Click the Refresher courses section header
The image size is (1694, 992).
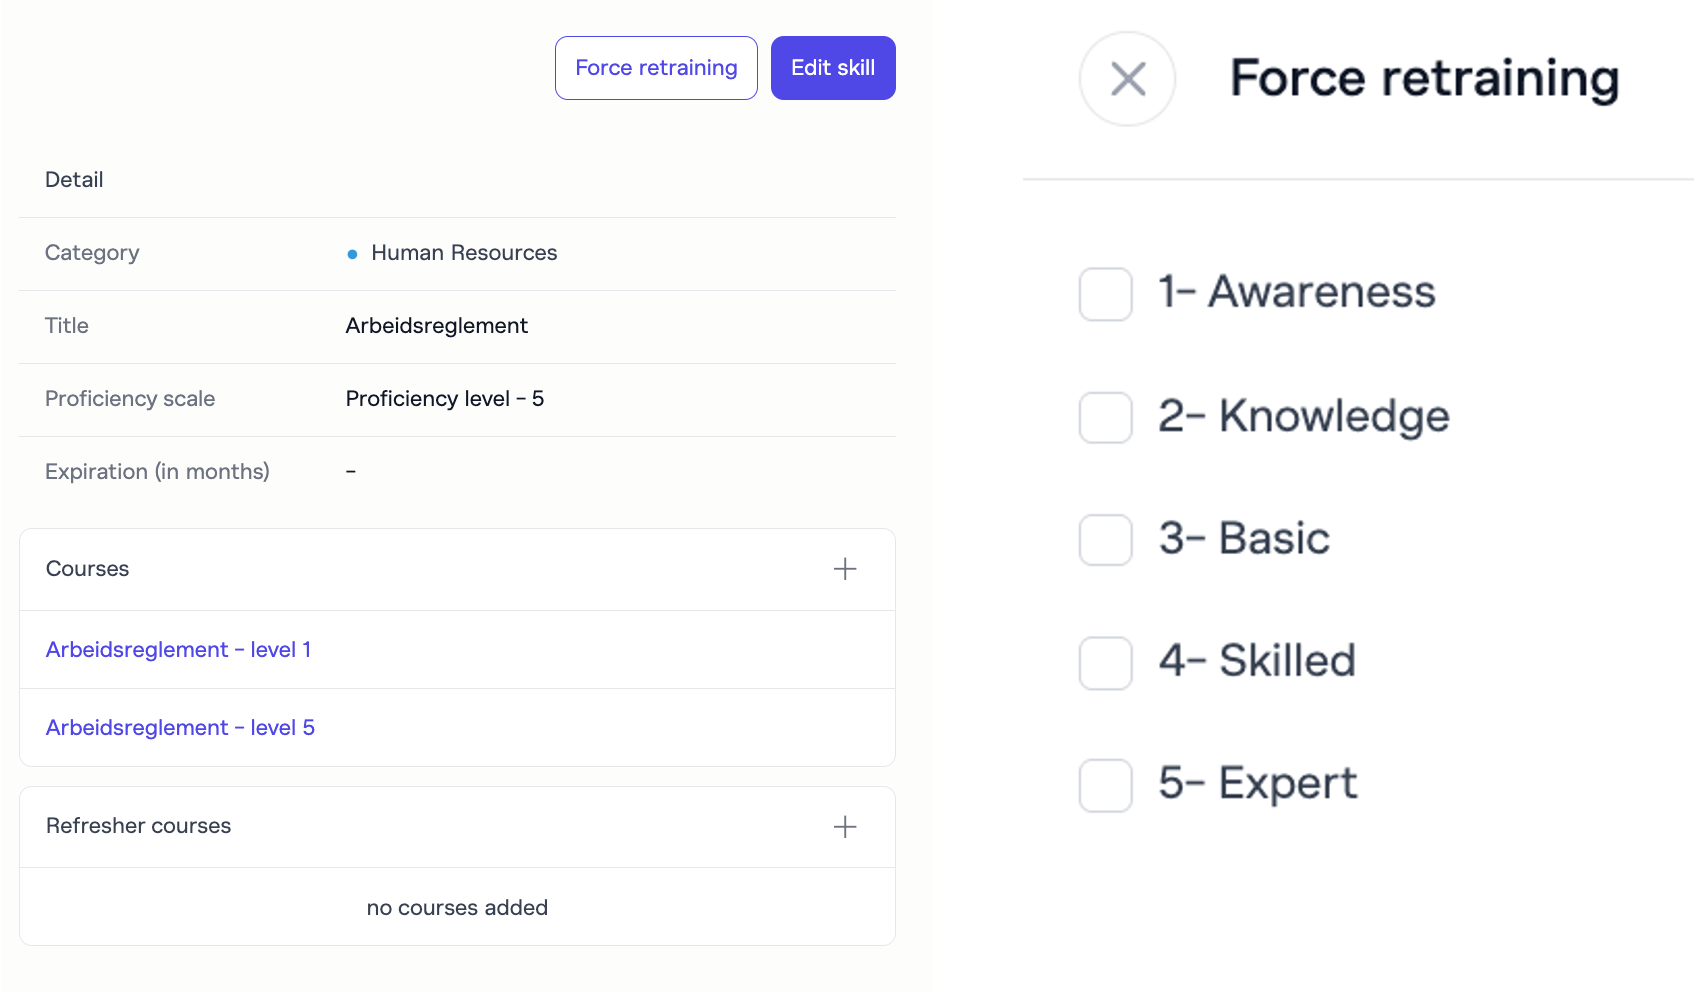click(139, 826)
